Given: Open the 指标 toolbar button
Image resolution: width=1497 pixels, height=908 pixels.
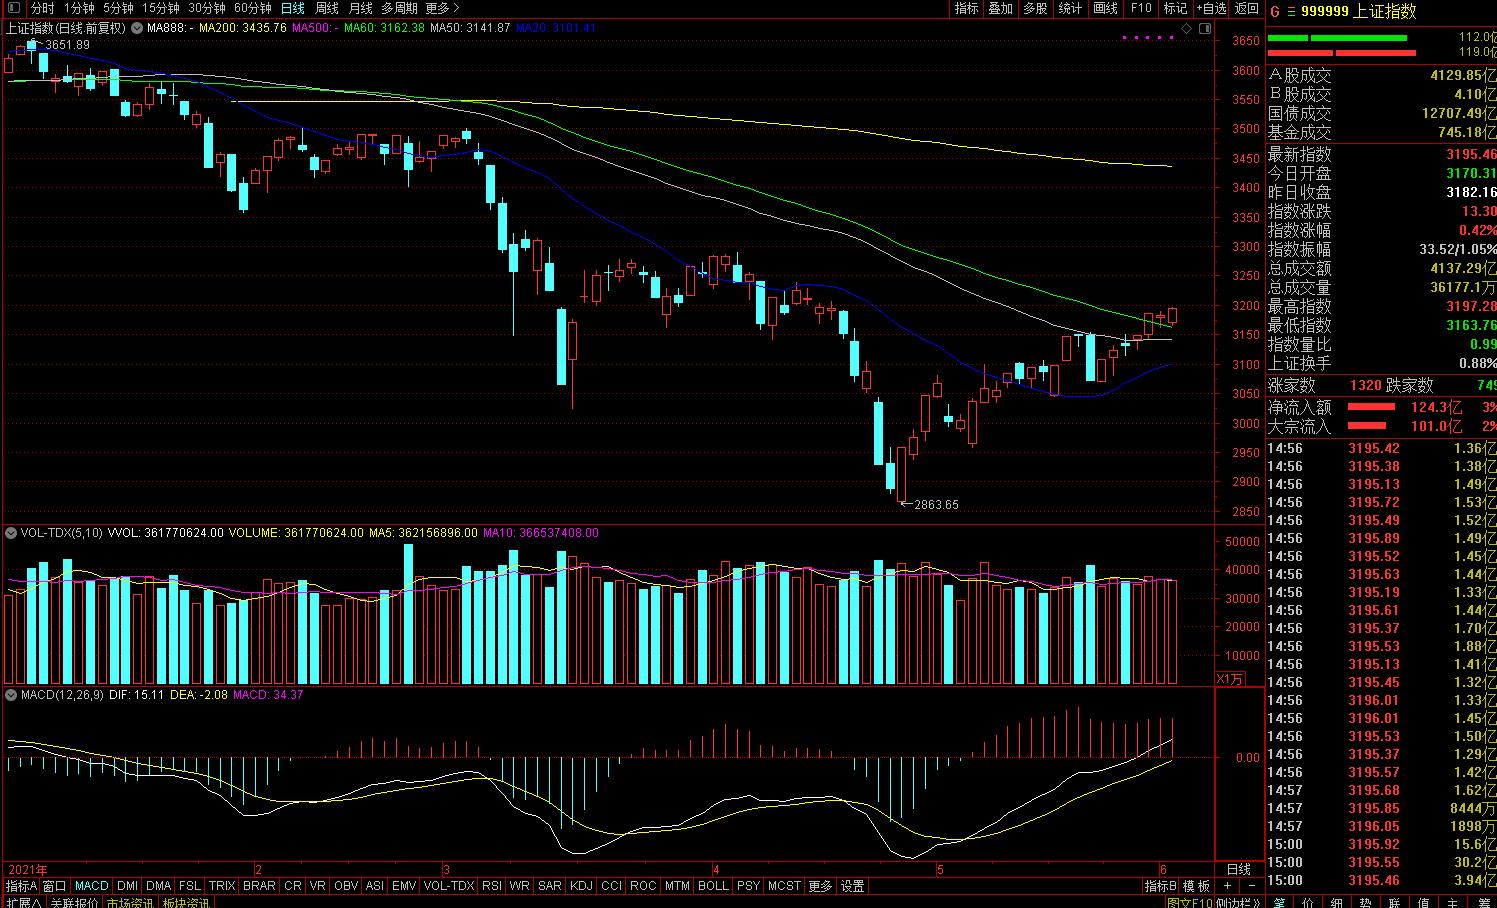Looking at the screenshot, I should (967, 8).
